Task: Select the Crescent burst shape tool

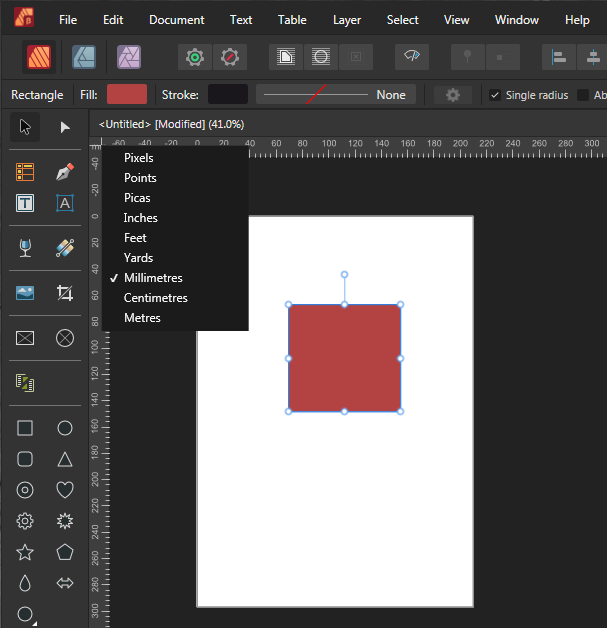Action: click(x=64, y=521)
